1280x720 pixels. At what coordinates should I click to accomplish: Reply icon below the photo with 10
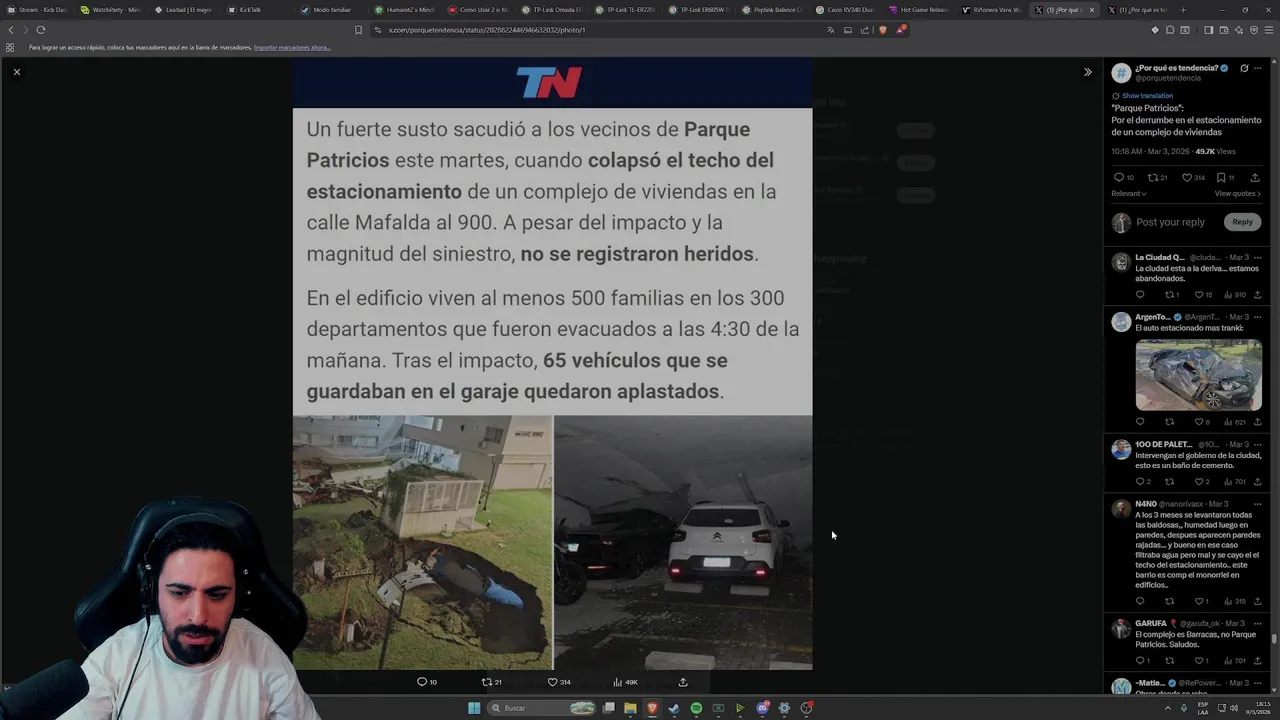422,682
